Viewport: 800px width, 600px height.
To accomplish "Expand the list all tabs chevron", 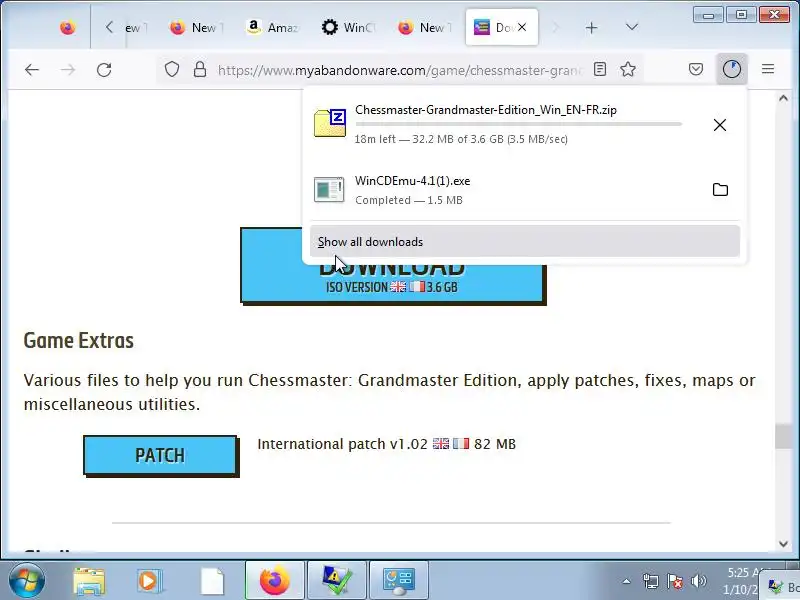I will pos(632,27).
